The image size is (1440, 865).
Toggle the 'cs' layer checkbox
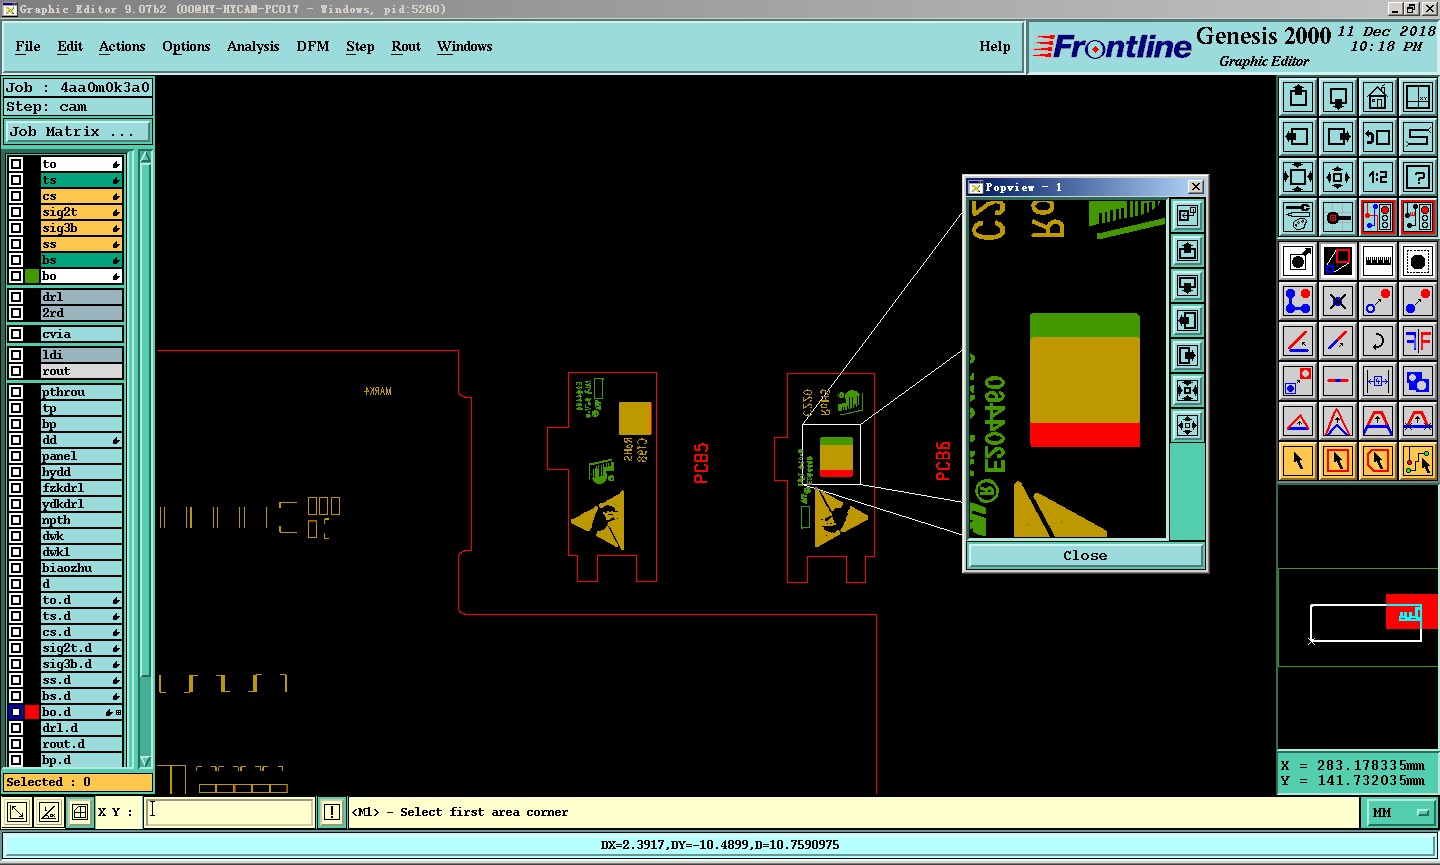(16, 196)
